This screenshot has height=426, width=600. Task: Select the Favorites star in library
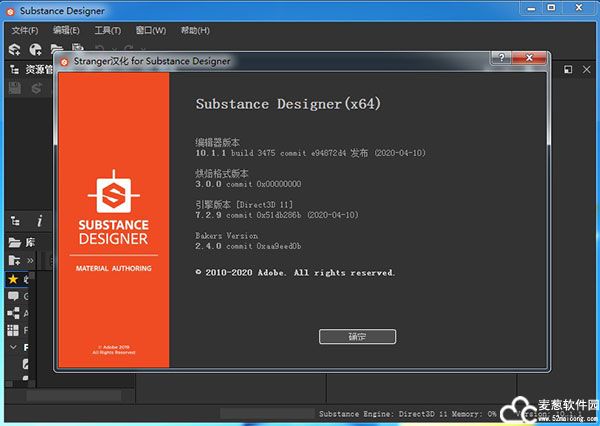point(13,279)
